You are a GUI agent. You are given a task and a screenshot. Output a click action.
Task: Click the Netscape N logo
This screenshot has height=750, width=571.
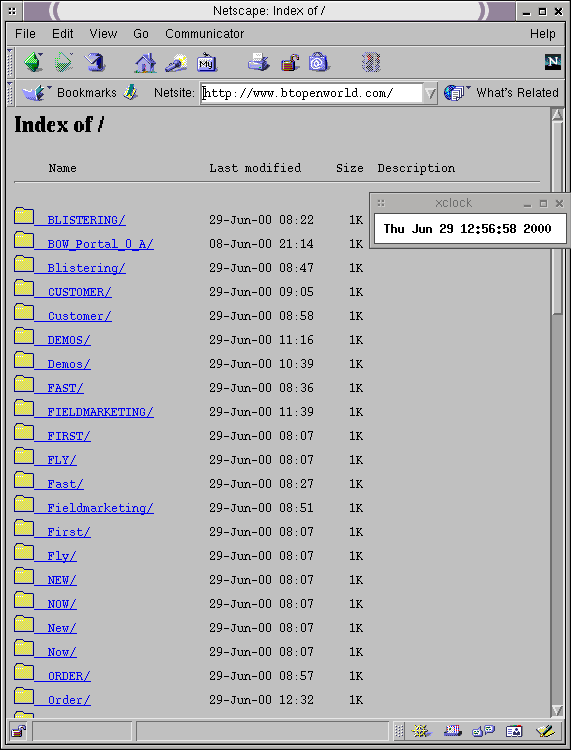pyautogui.click(x=553, y=62)
